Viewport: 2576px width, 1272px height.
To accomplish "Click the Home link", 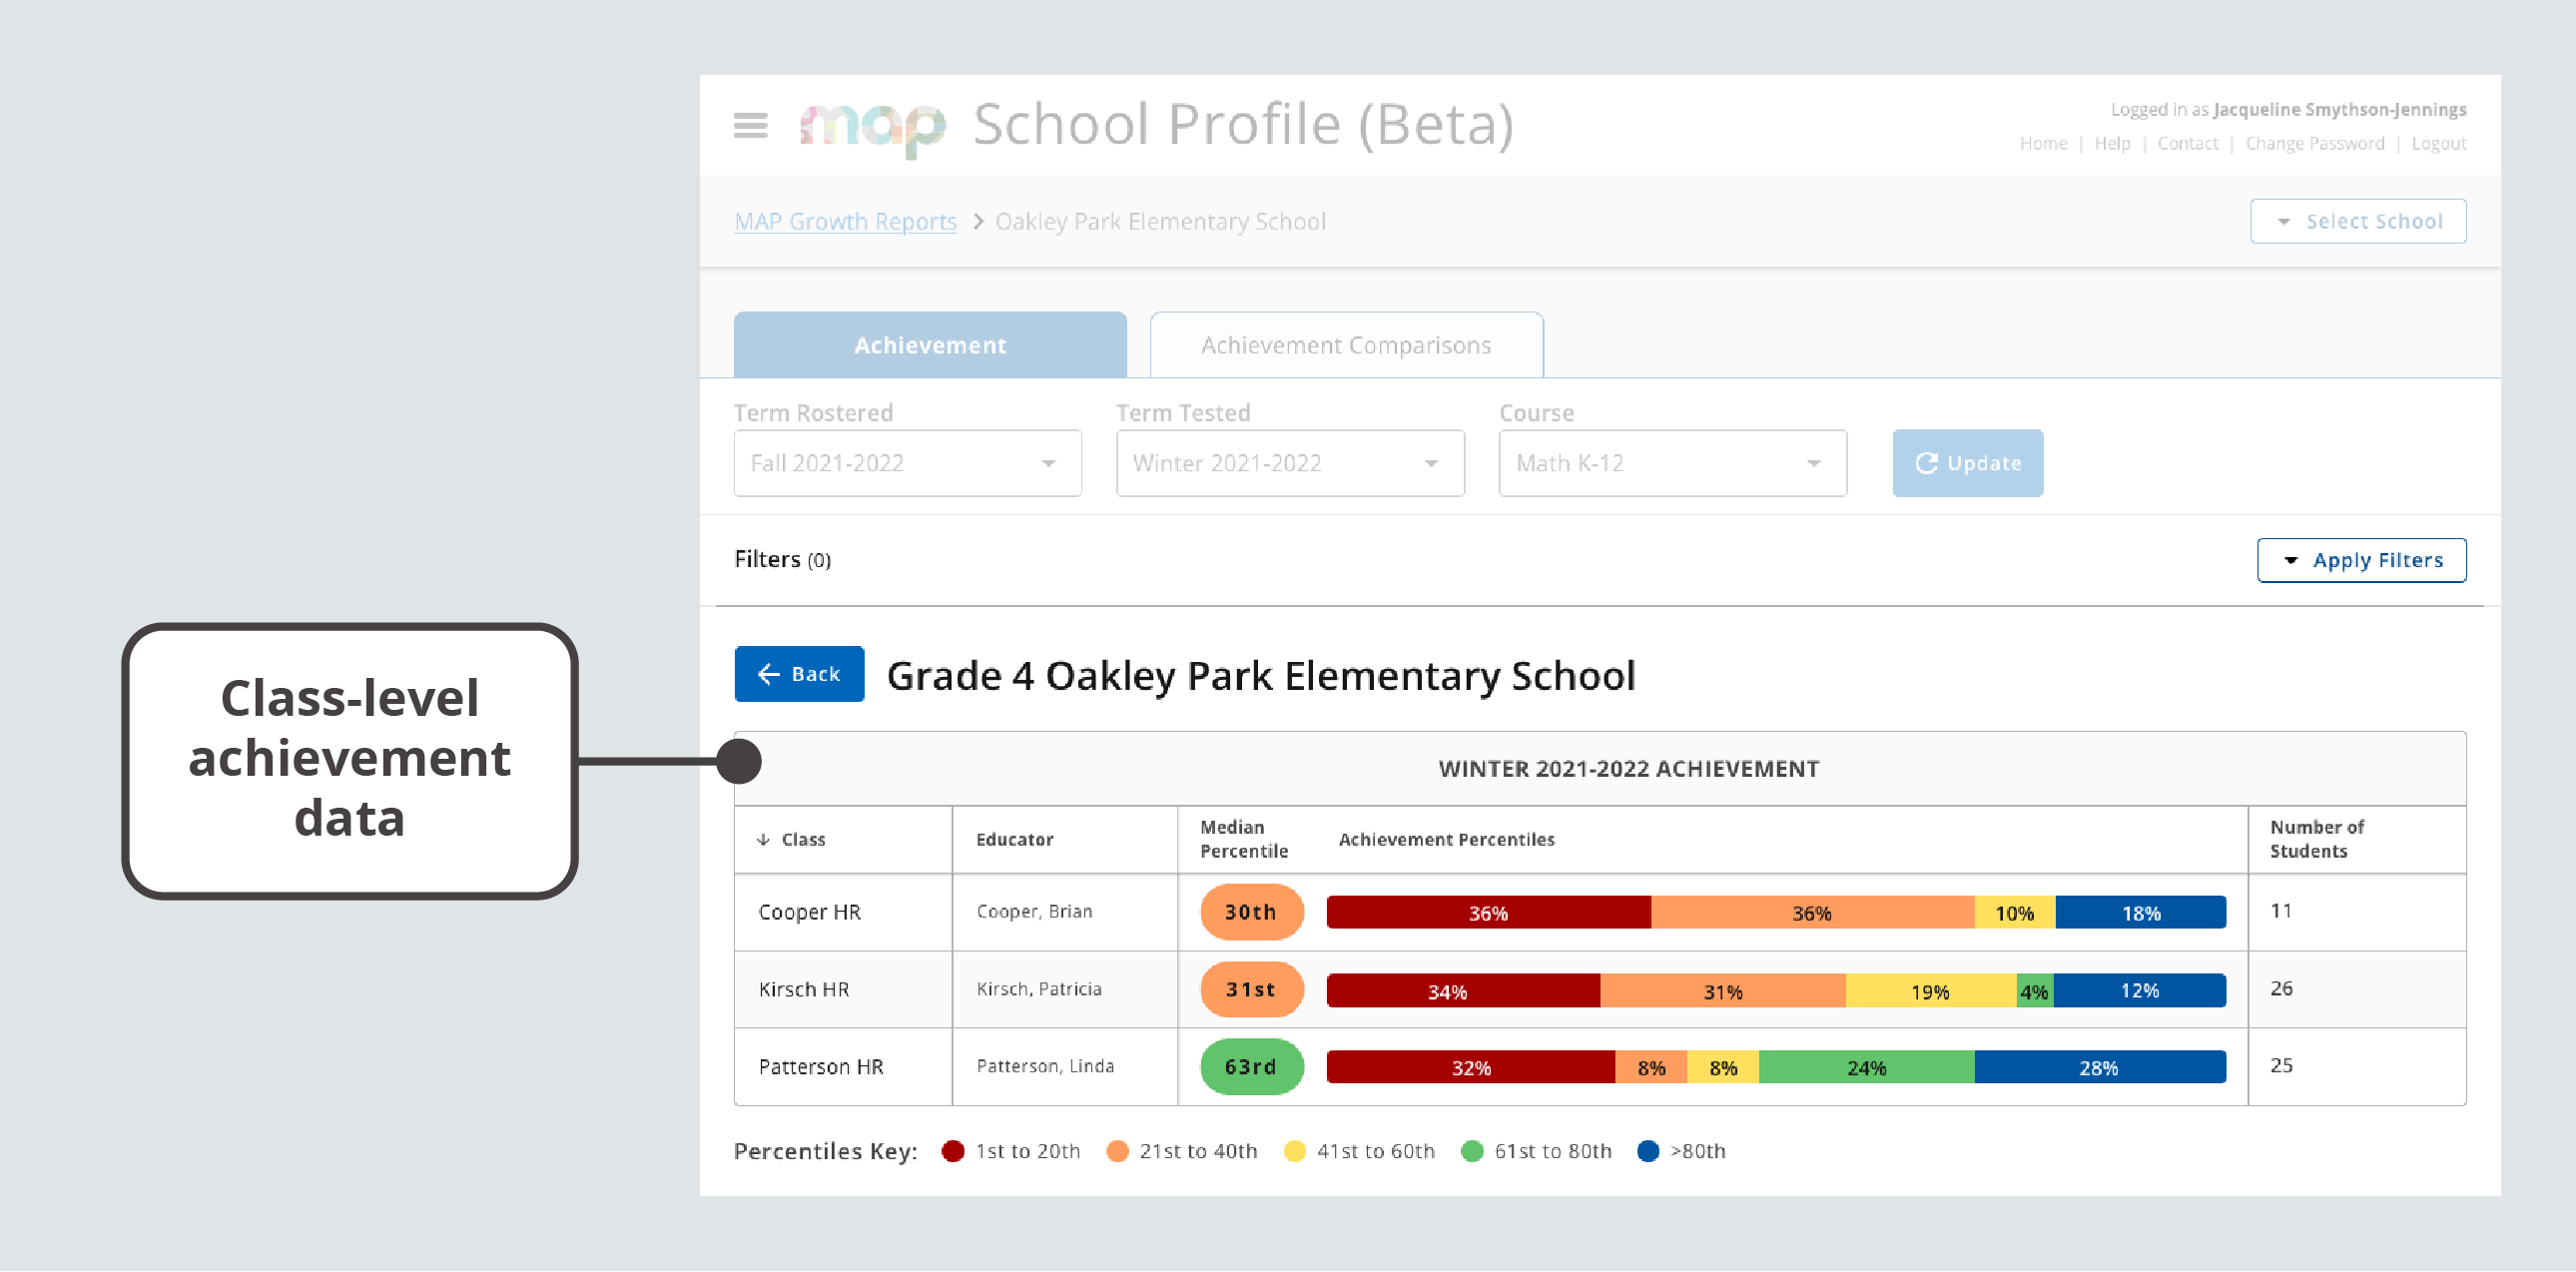I will (x=2043, y=143).
